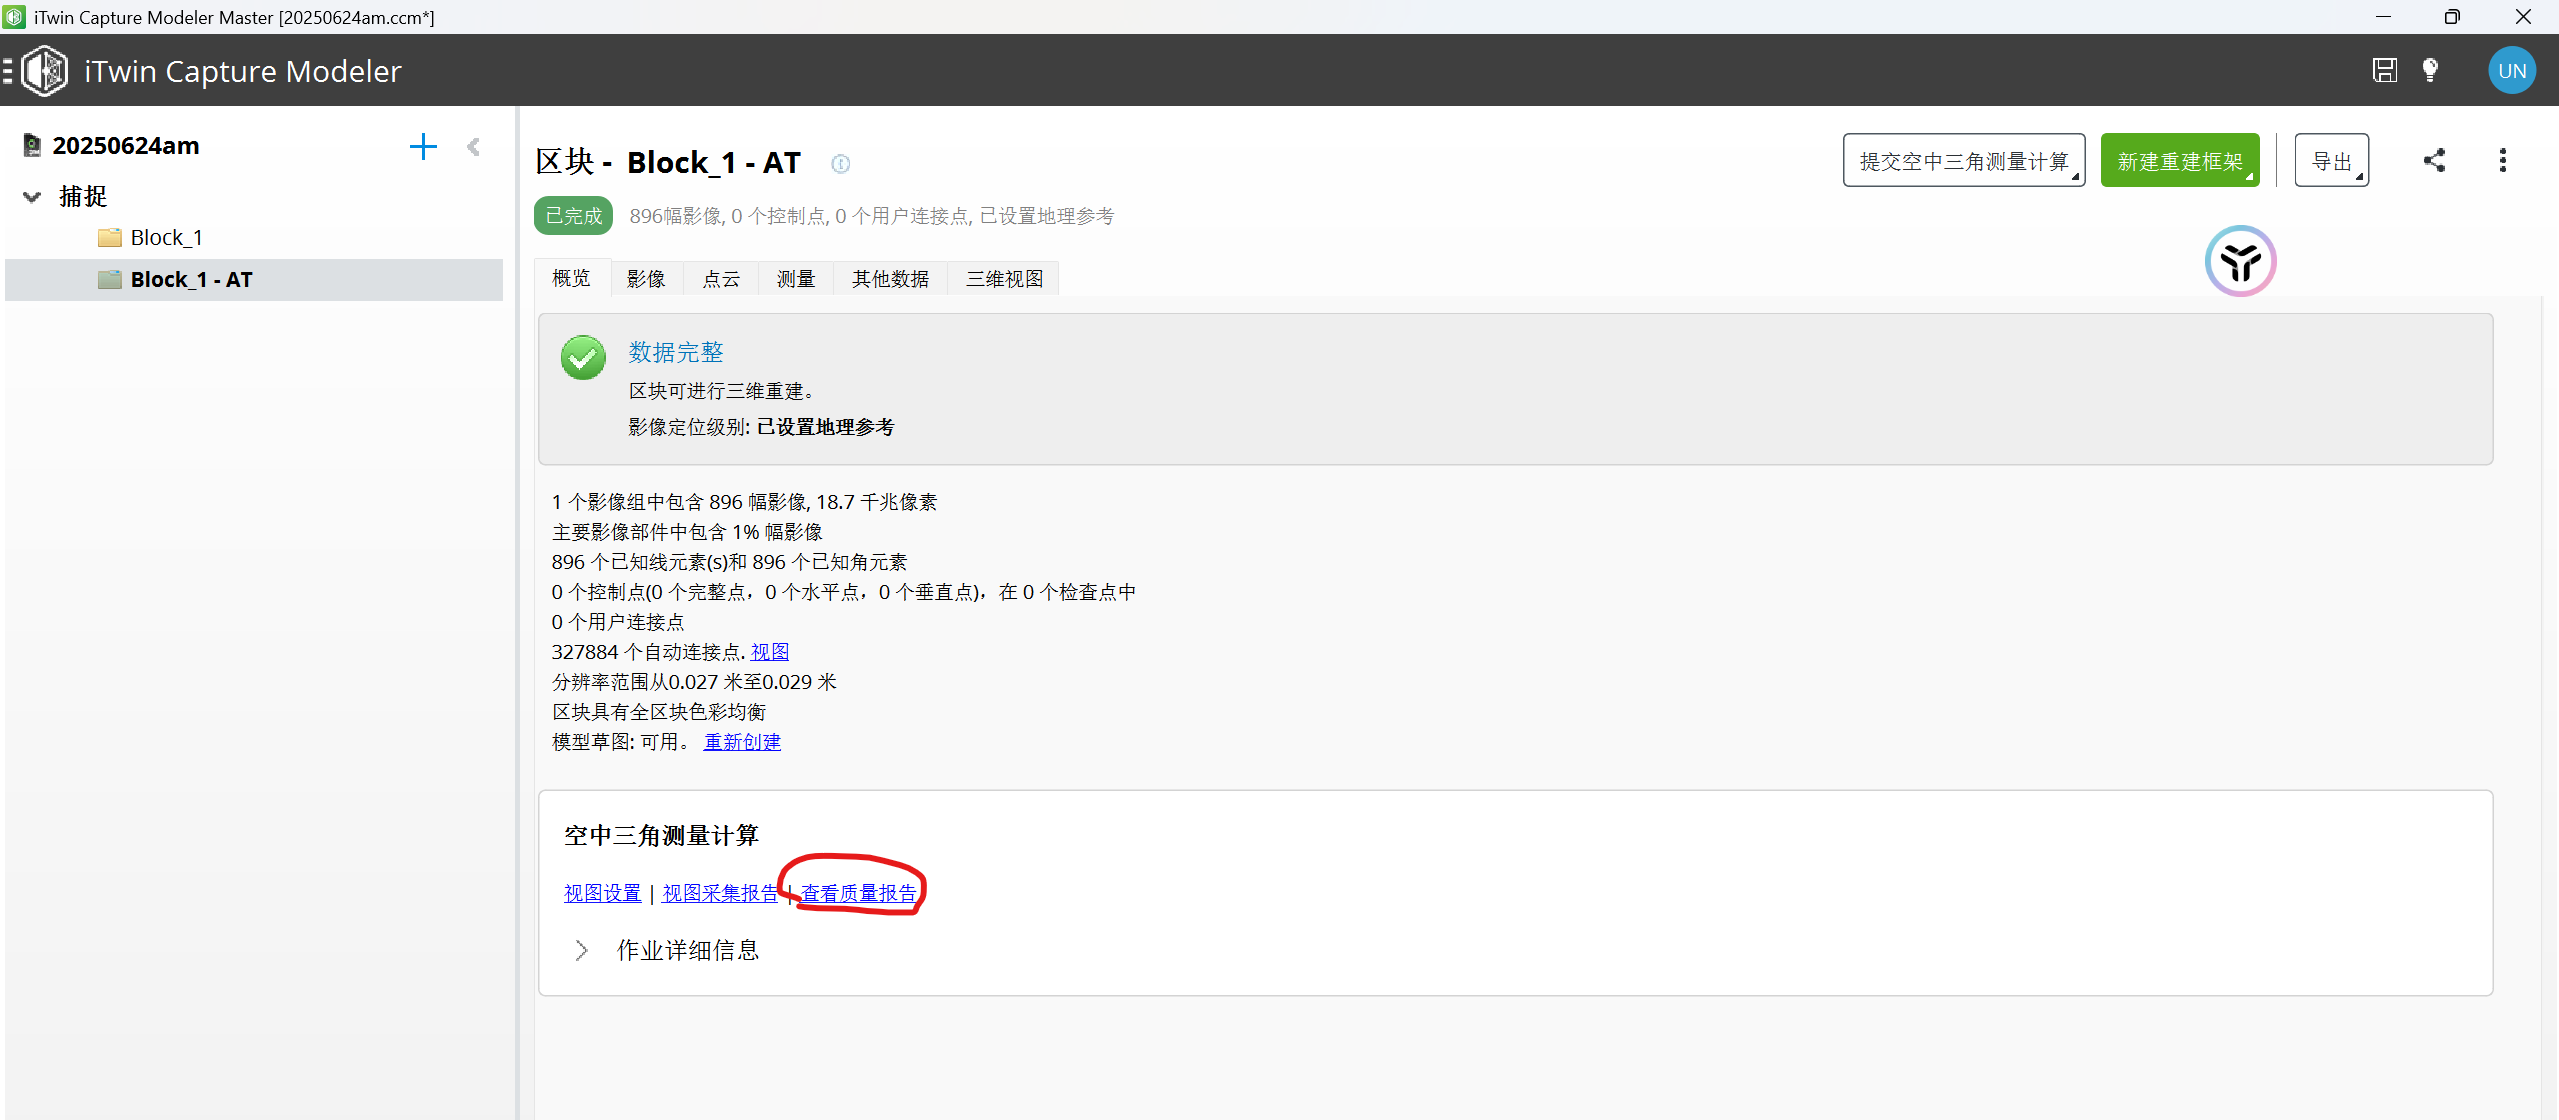2559x1120 pixels.
Task: Collapse the project sidebar with the left arrow
Action: (474, 147)
